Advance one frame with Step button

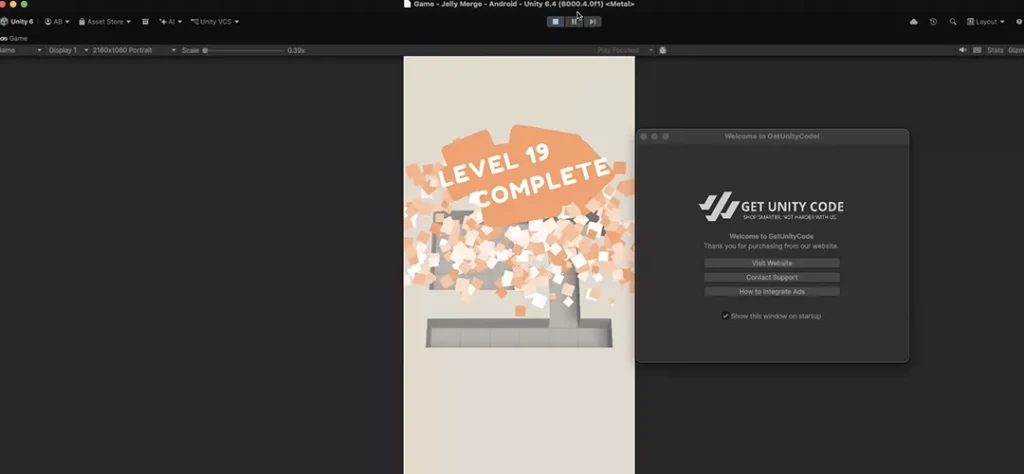[592, 22]
